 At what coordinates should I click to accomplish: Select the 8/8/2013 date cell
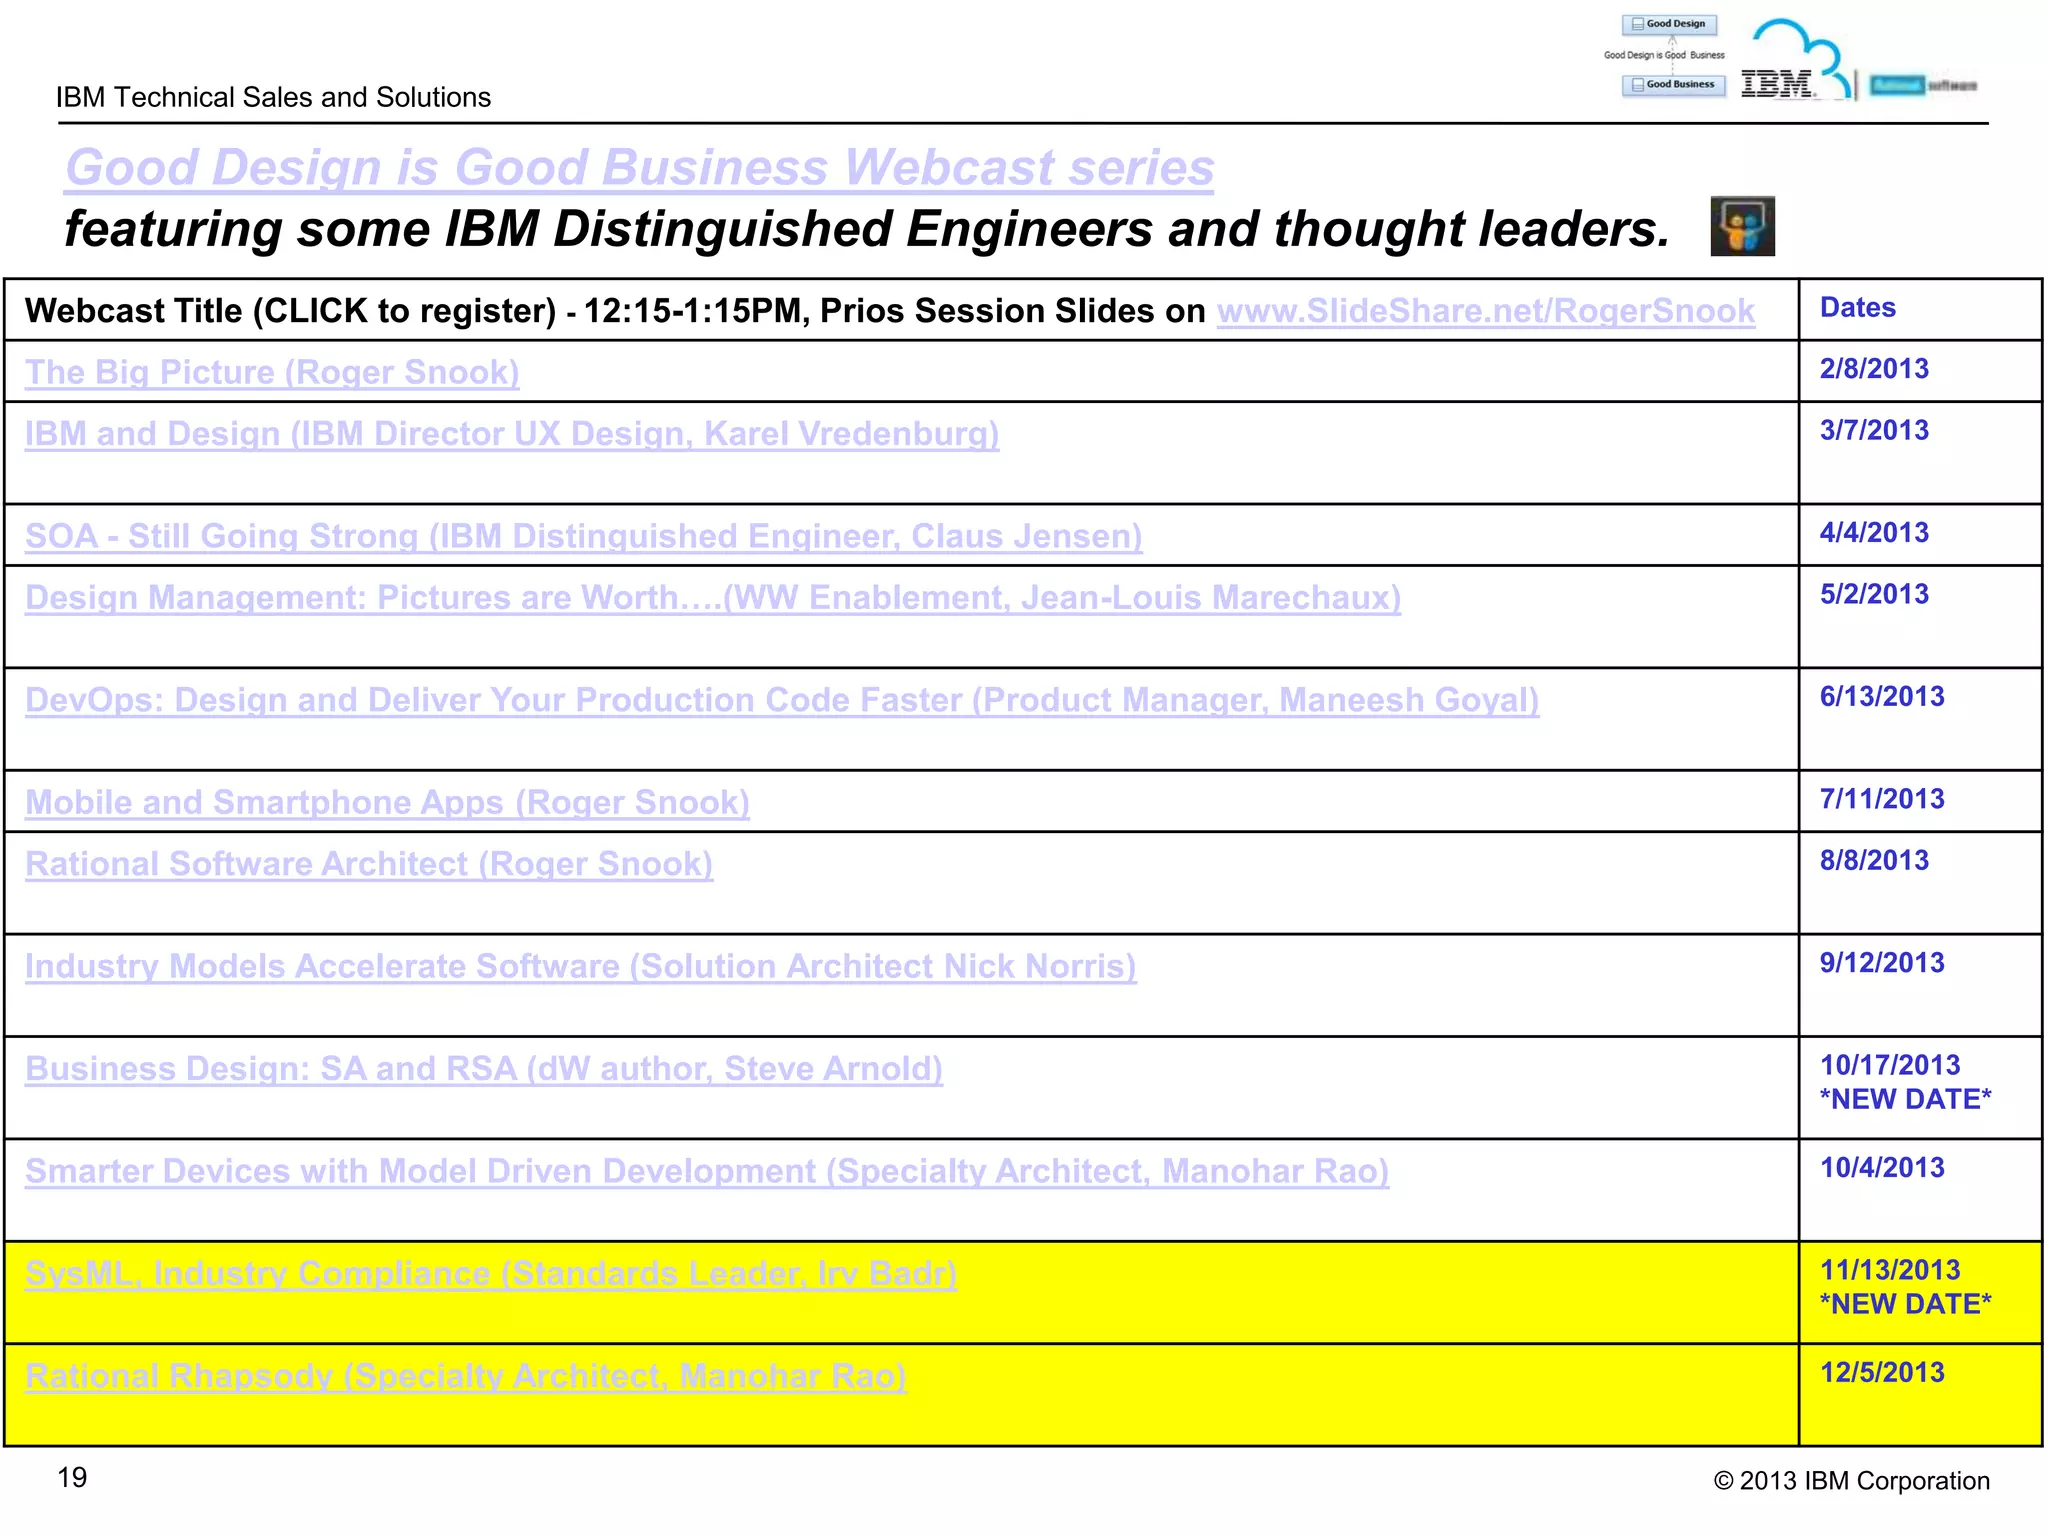coord(1920,883)
